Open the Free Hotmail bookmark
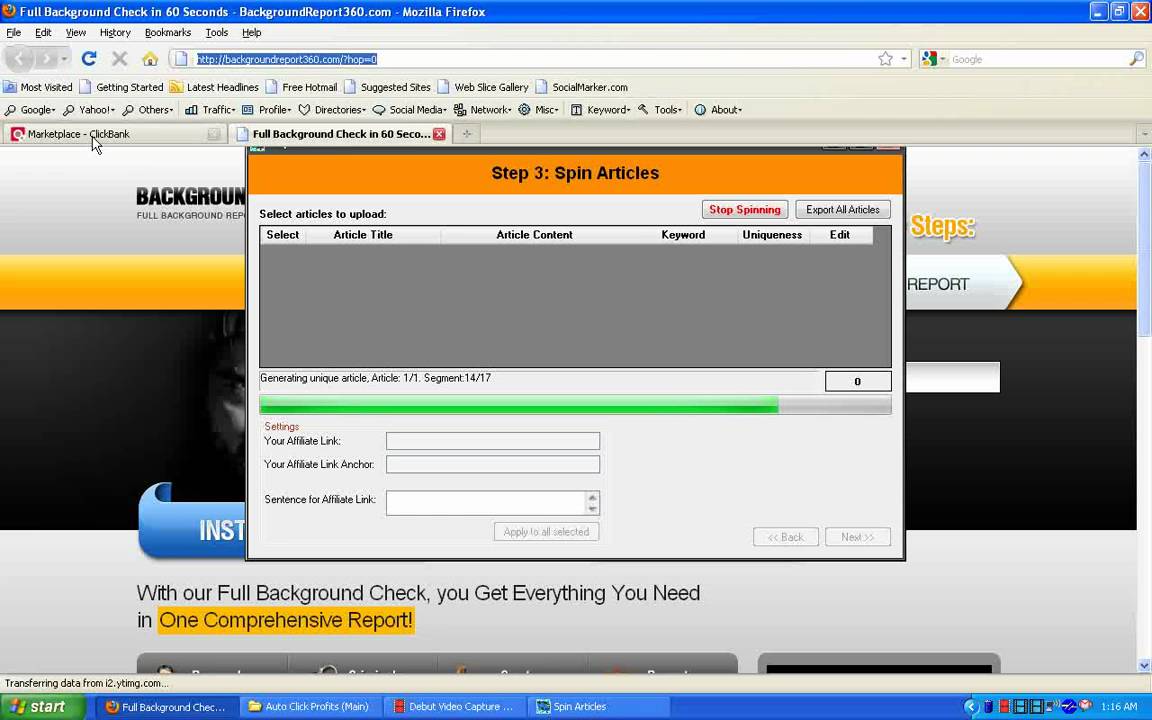This screenshot has height=720, width=1152. point(301,87)
